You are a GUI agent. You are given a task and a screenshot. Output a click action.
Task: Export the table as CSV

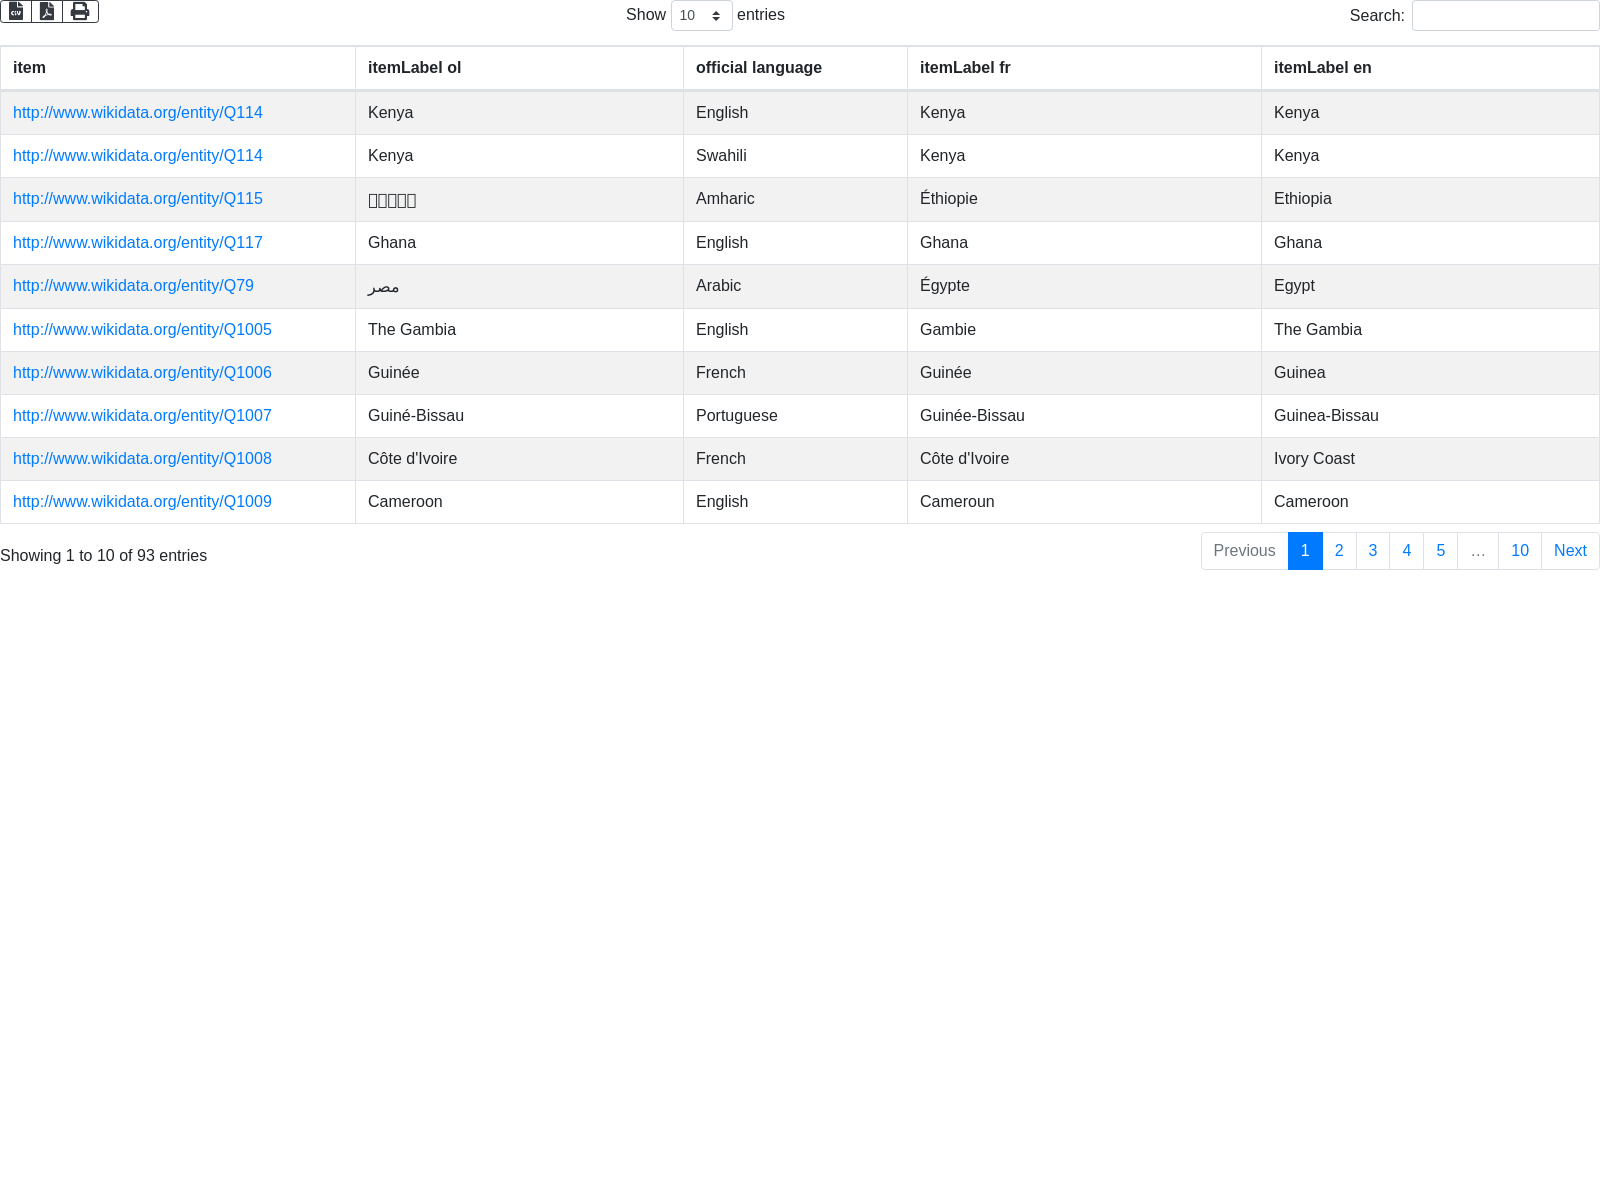(16, 11)
